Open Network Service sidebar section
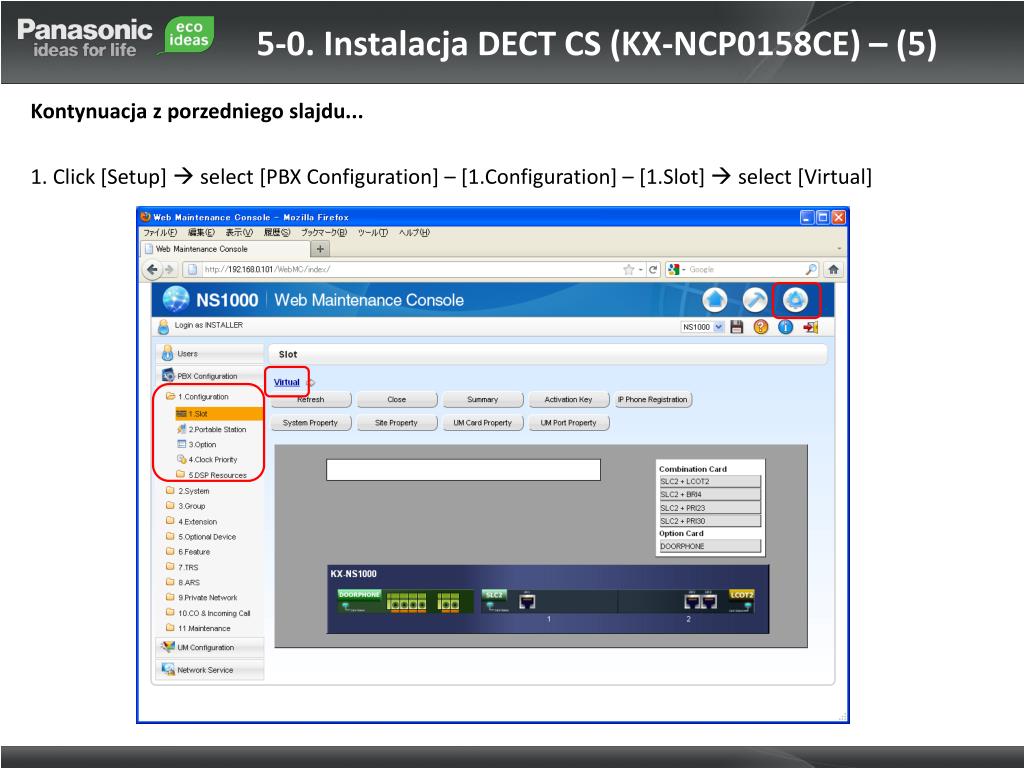Screen dimensions: 1024x768 [210, 670]
